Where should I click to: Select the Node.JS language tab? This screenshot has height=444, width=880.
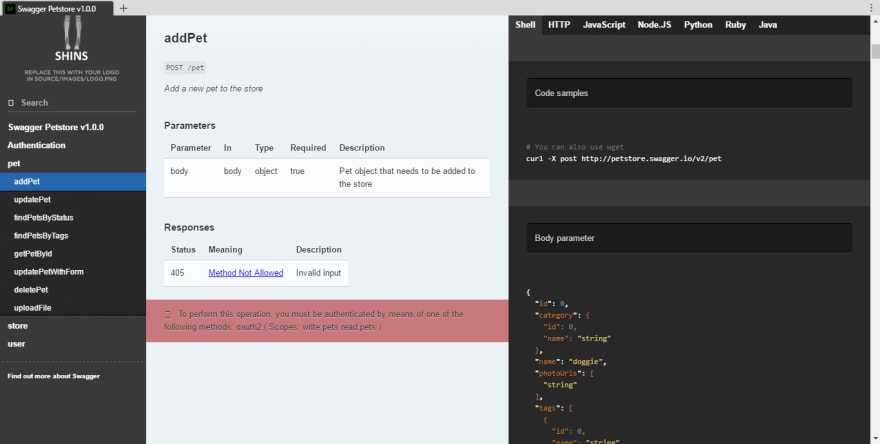654,25
